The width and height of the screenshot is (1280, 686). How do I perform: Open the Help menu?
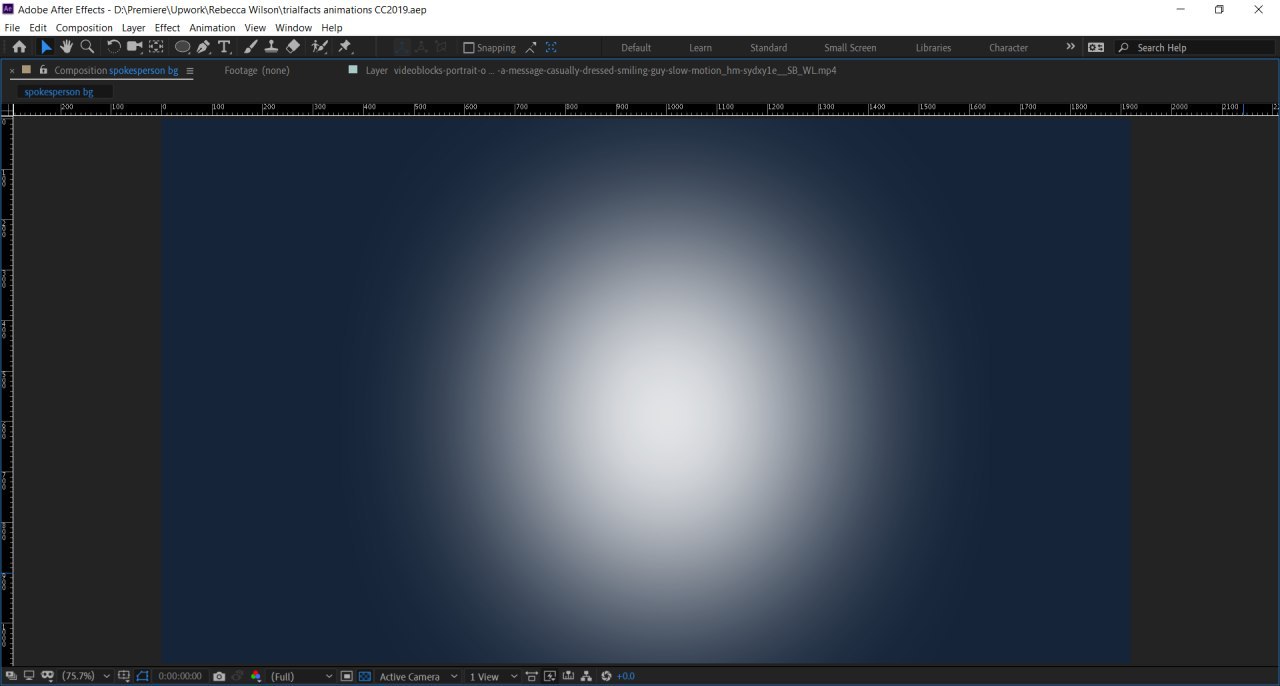332,28
